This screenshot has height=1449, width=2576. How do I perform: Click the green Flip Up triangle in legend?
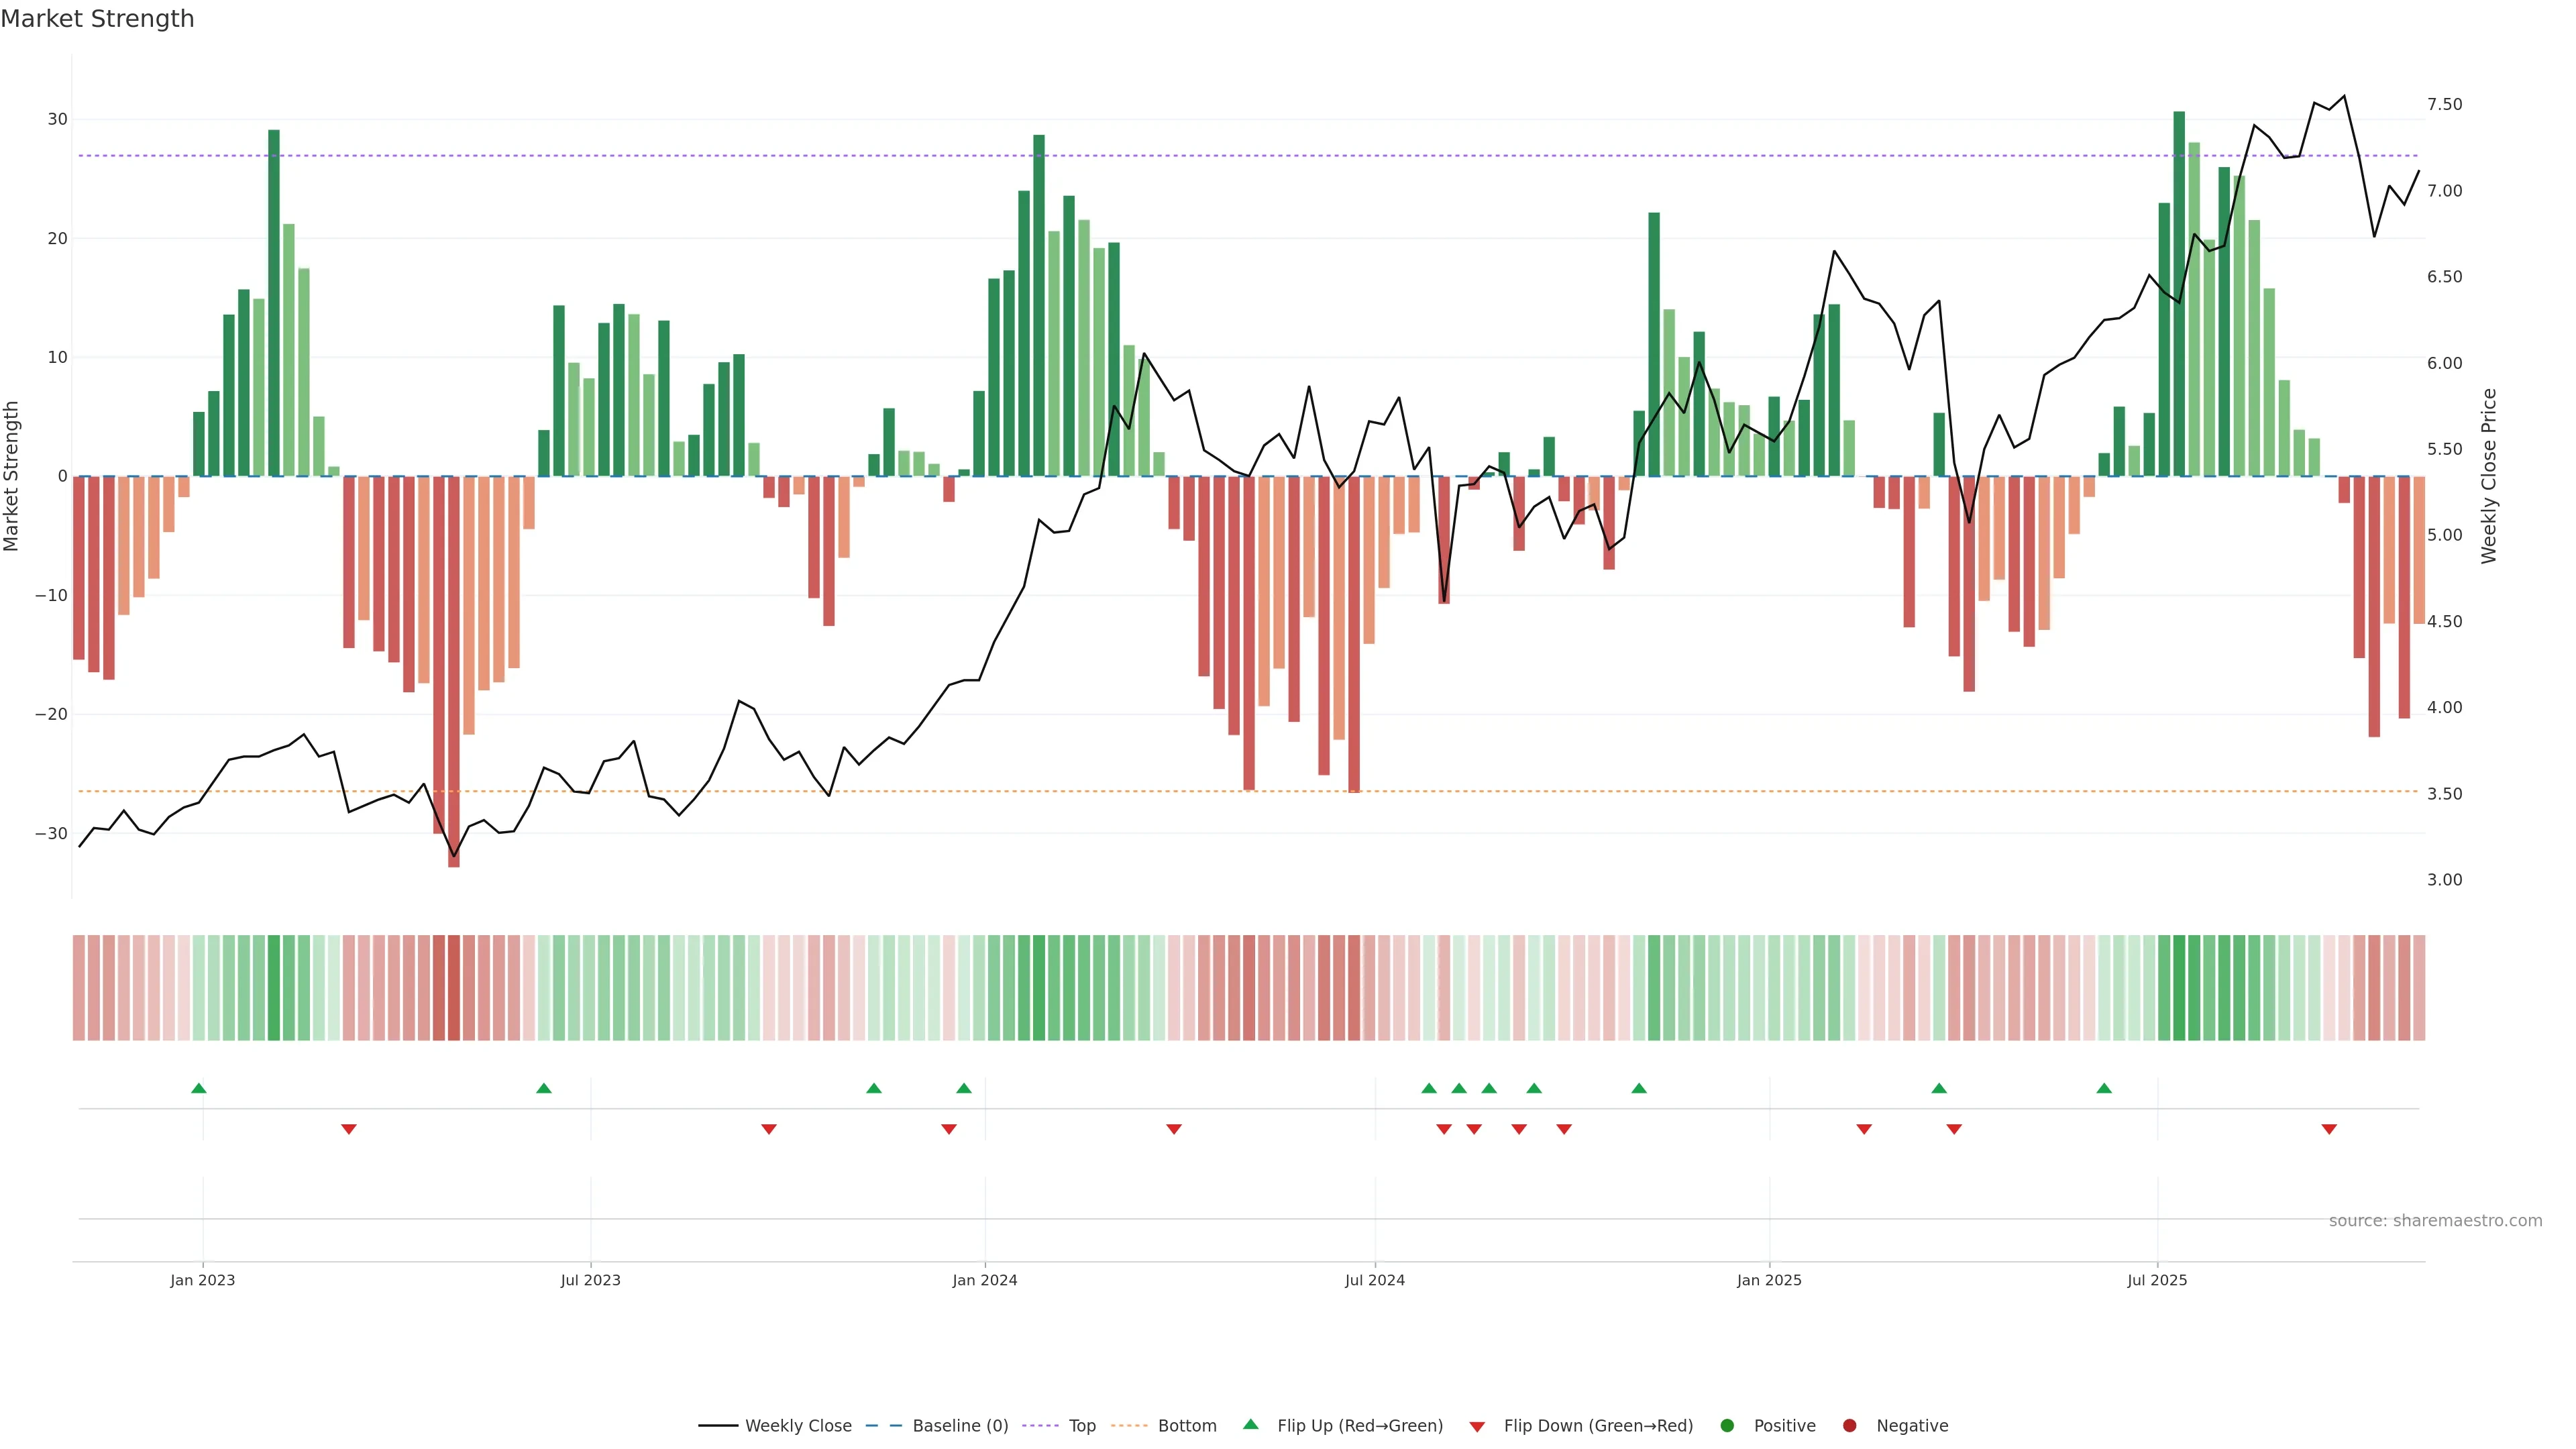[x=1250, y=1424]
